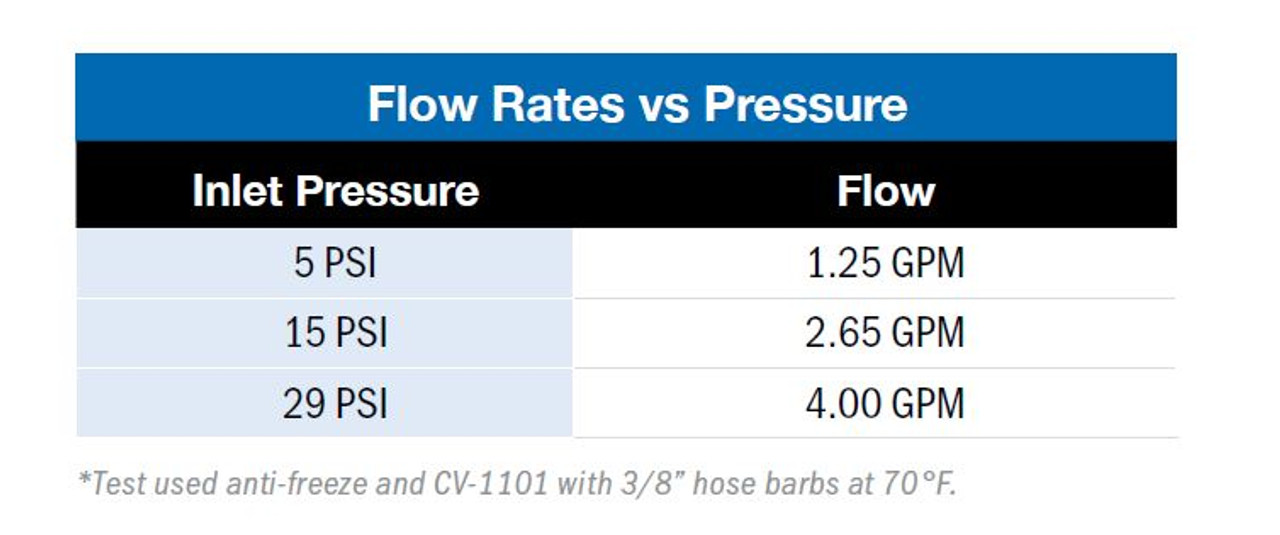Viewport: 1280px width, 535px height.
Task: Click the "1.25 GPM" flow value
Action: (x=885, y=263)
